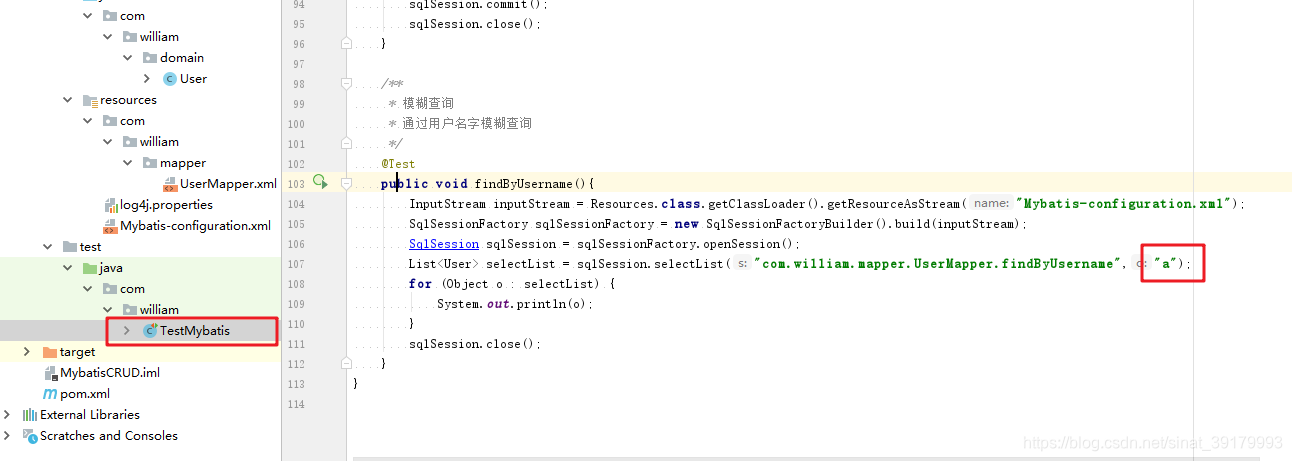Collapse findByUsername method with line 103 fold marker
This screenshot has height=461, width=1292.
[346, 184]
